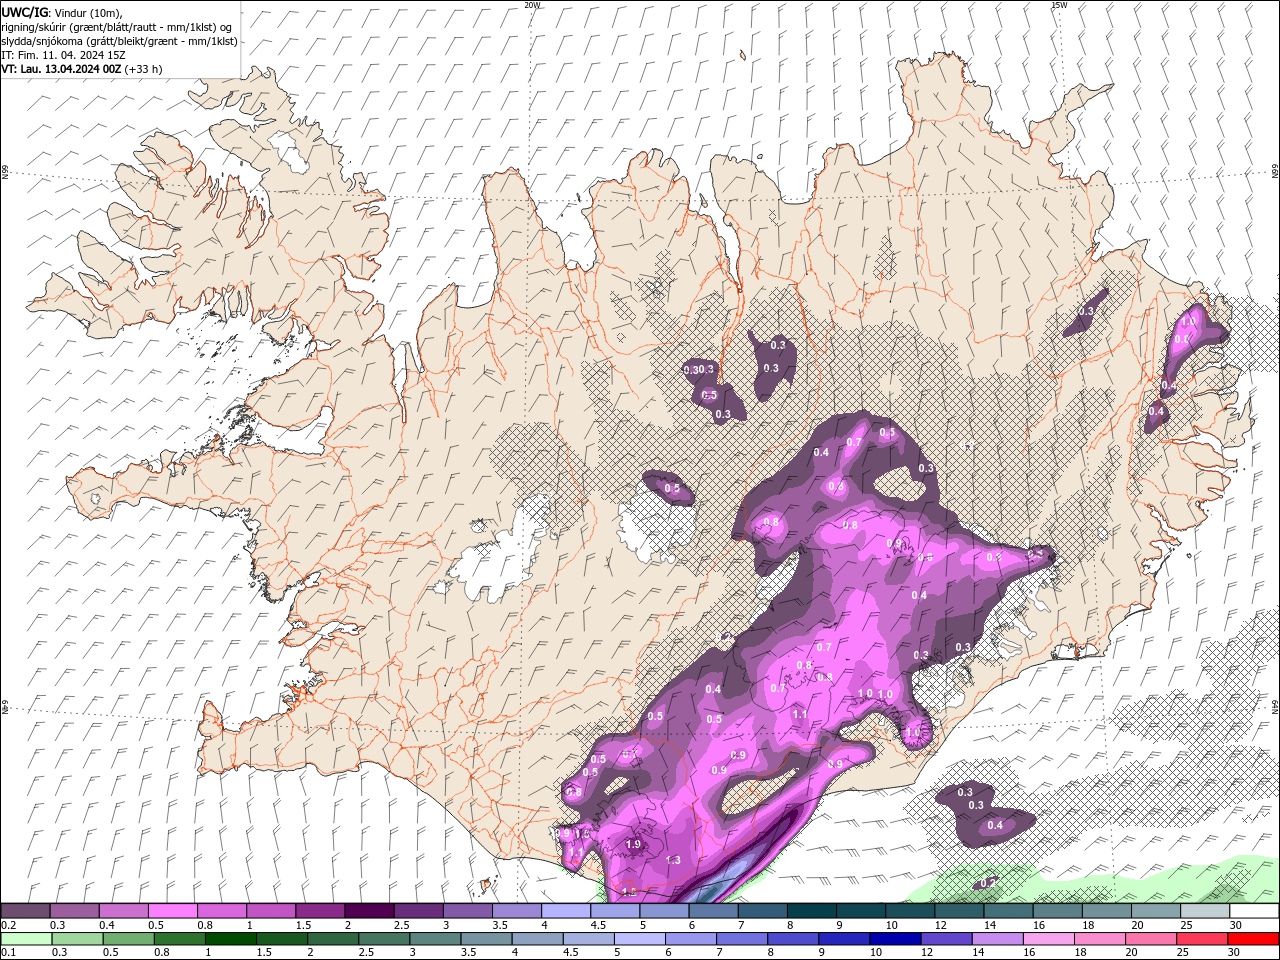Click the '15W' longitude label at top edge

click(1059, 5)
